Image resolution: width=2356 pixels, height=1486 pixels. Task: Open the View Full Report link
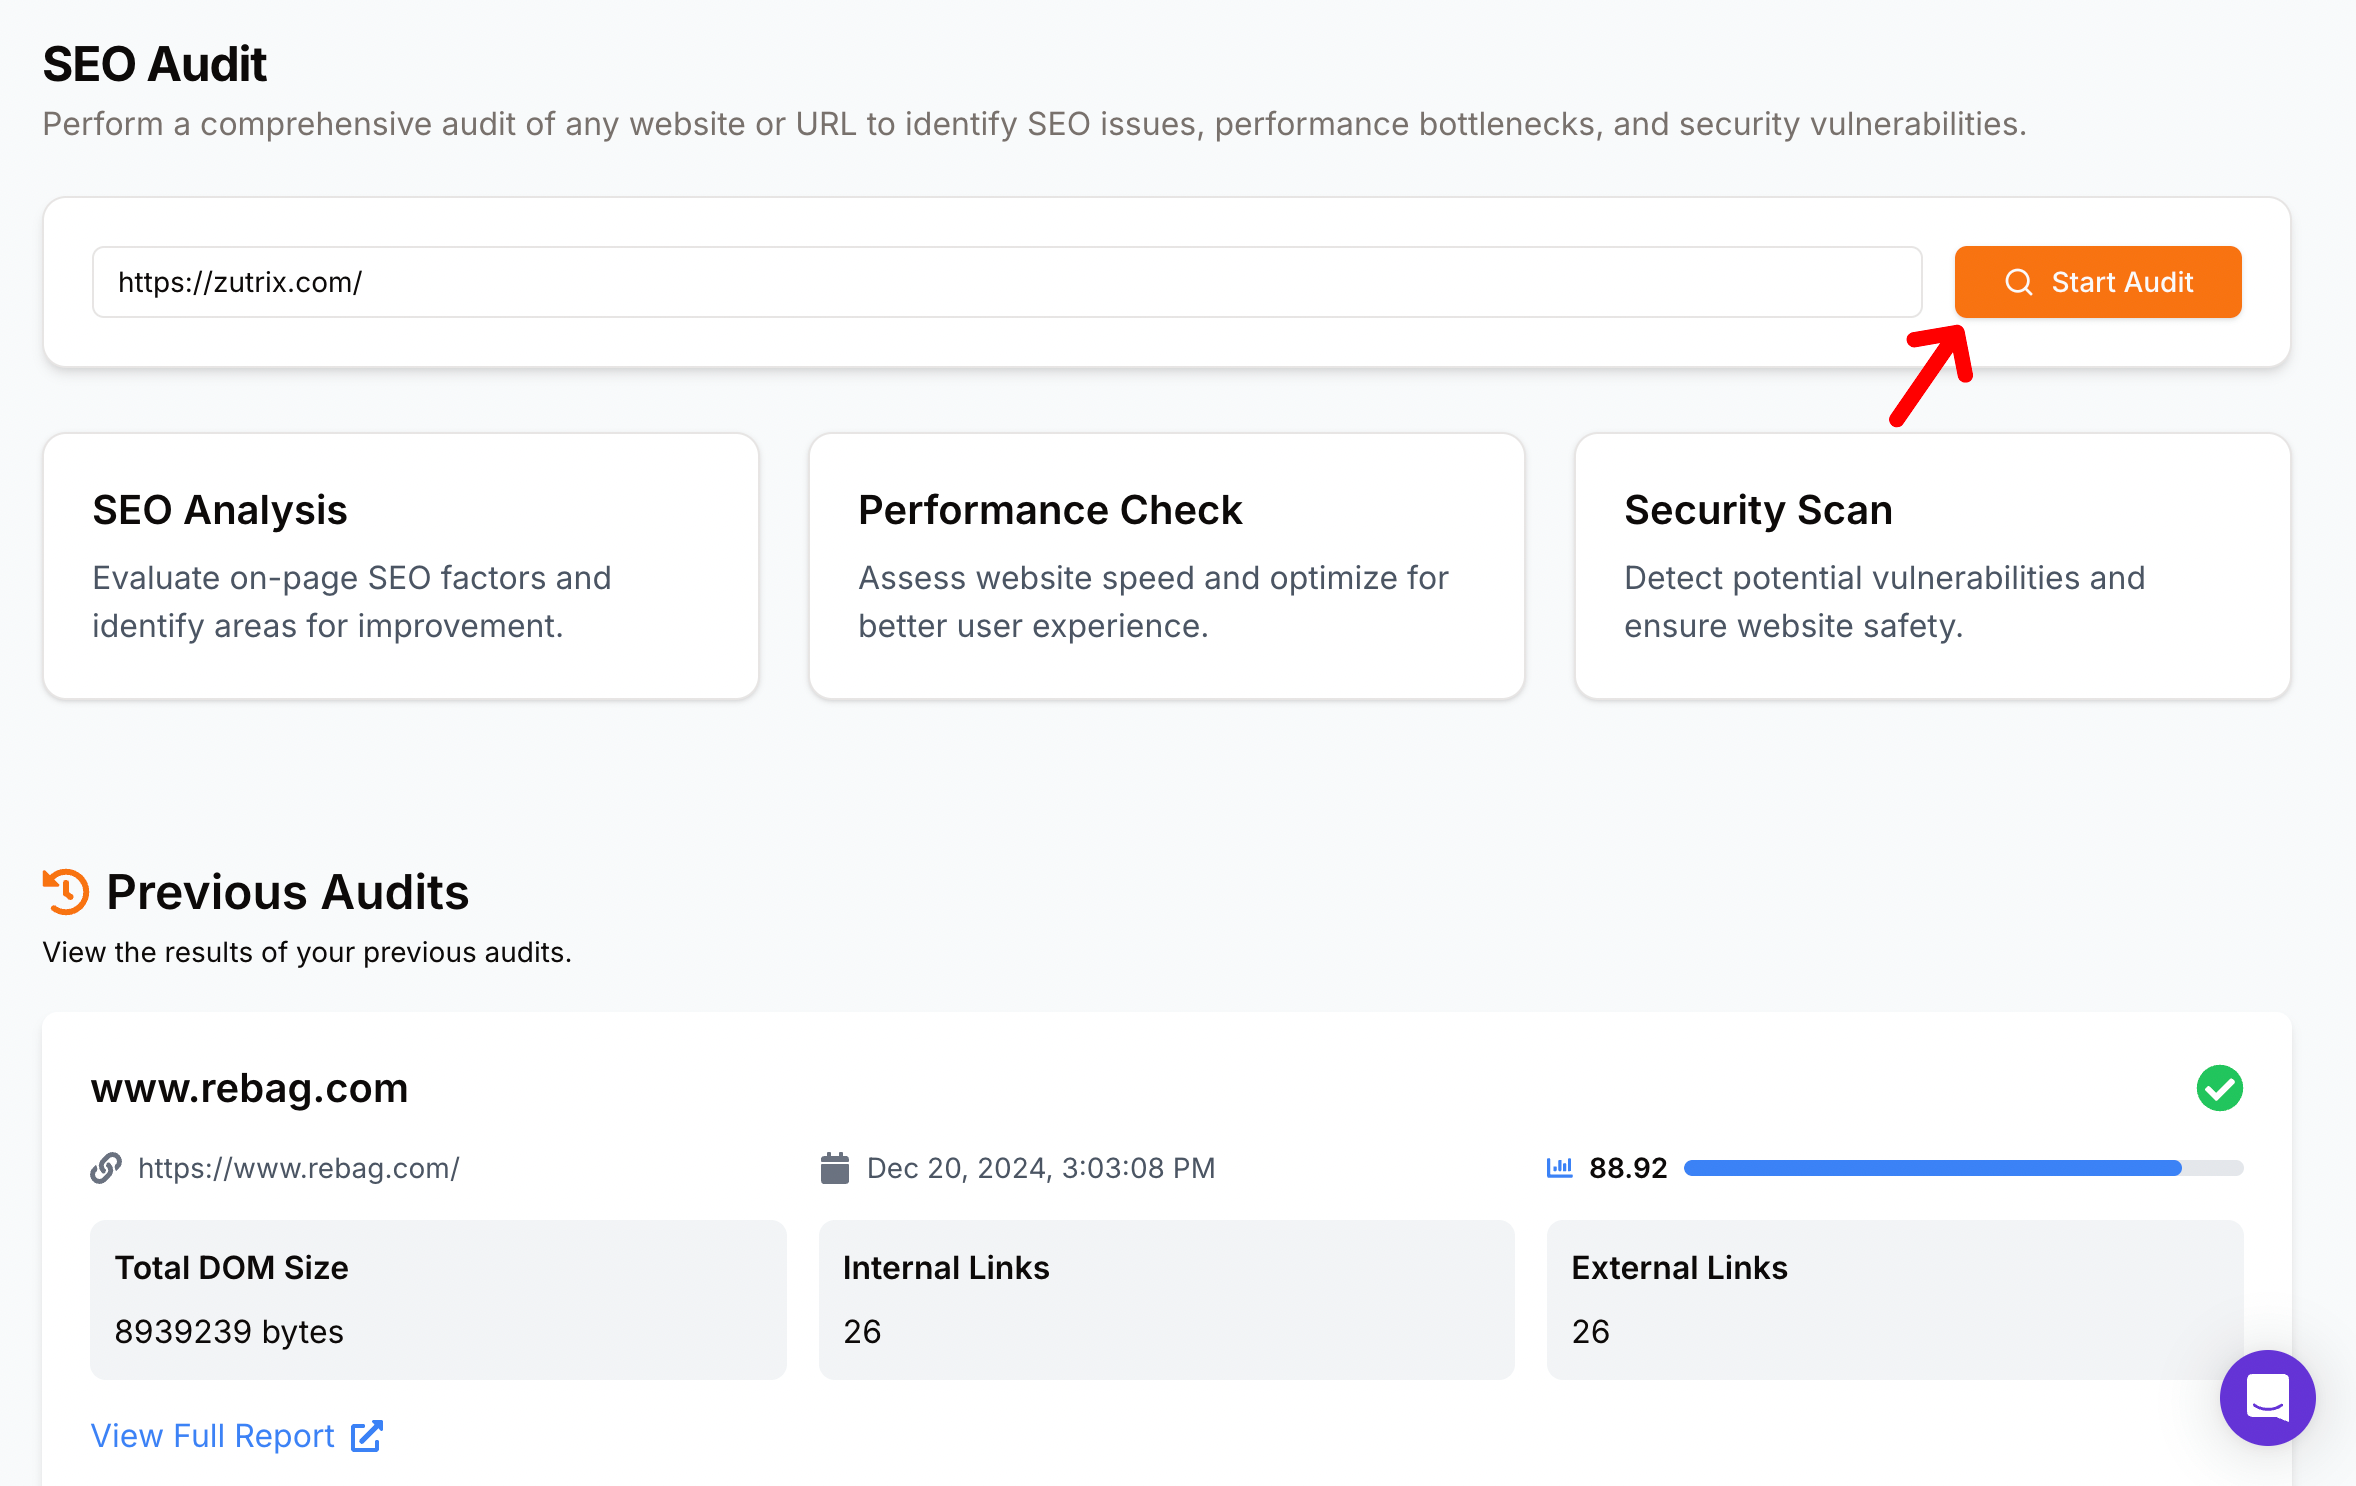(237, 1436)
